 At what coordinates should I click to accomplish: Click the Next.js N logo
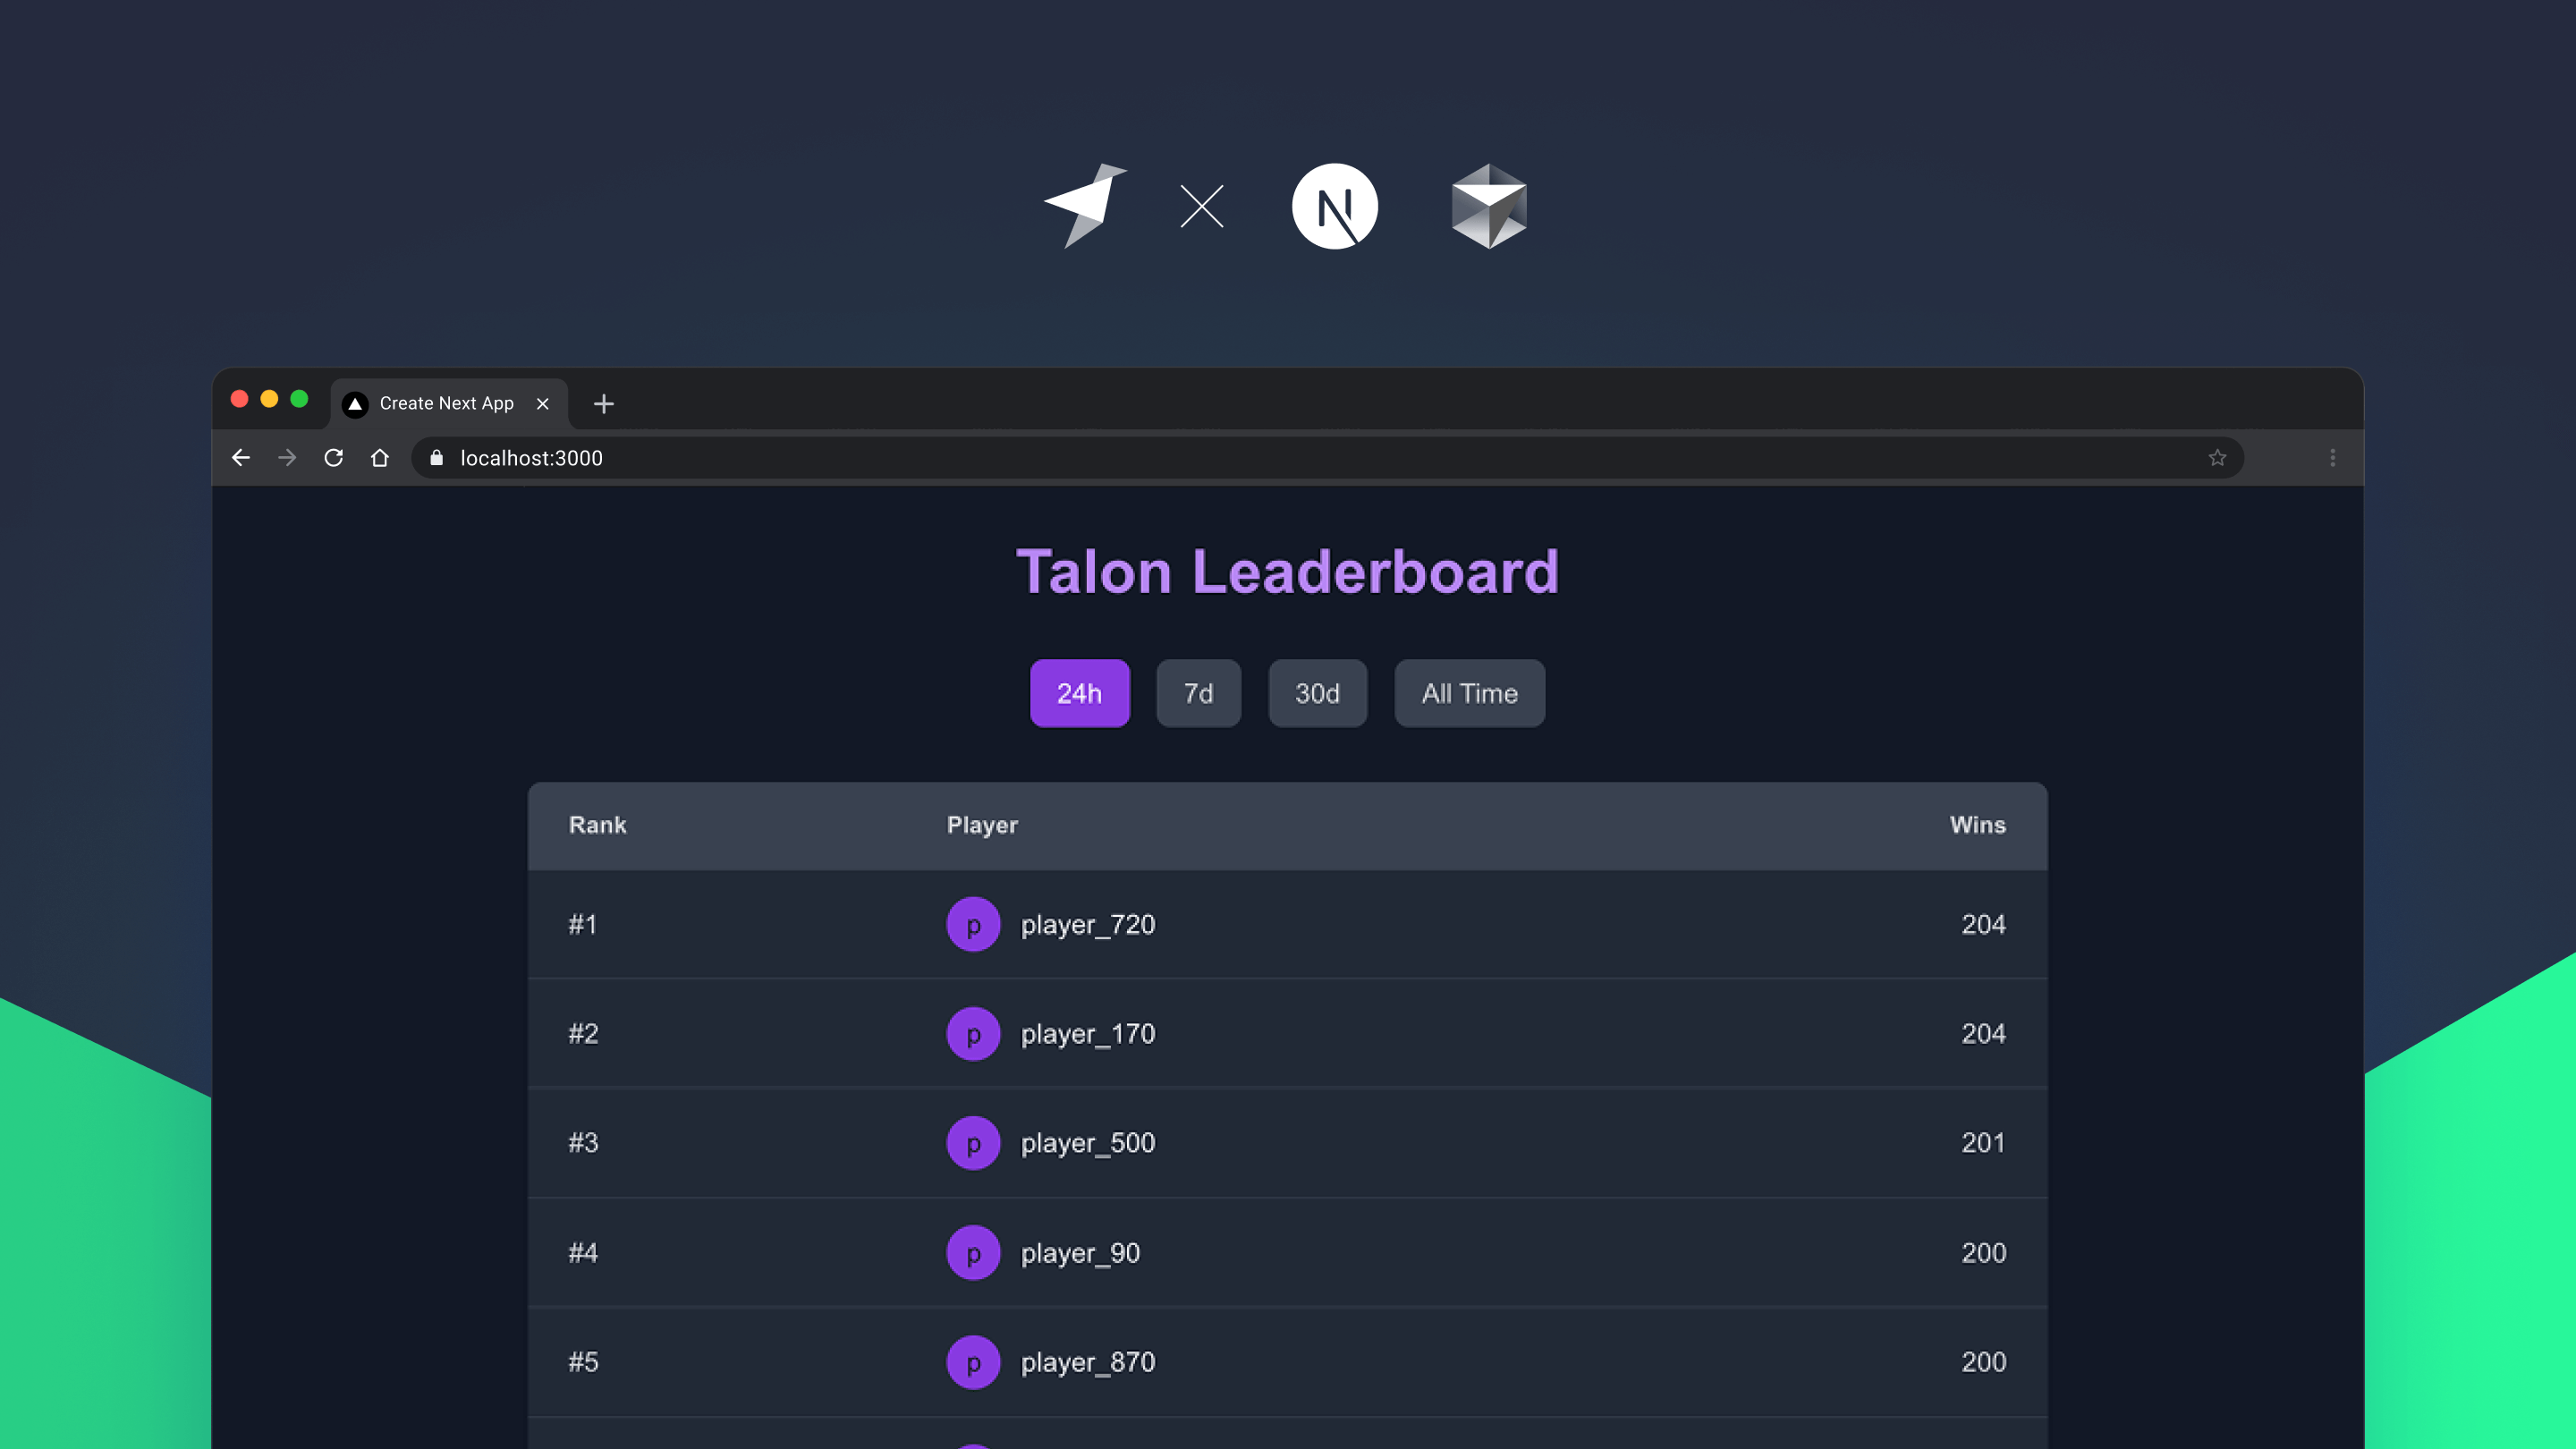coord(1334,207)
